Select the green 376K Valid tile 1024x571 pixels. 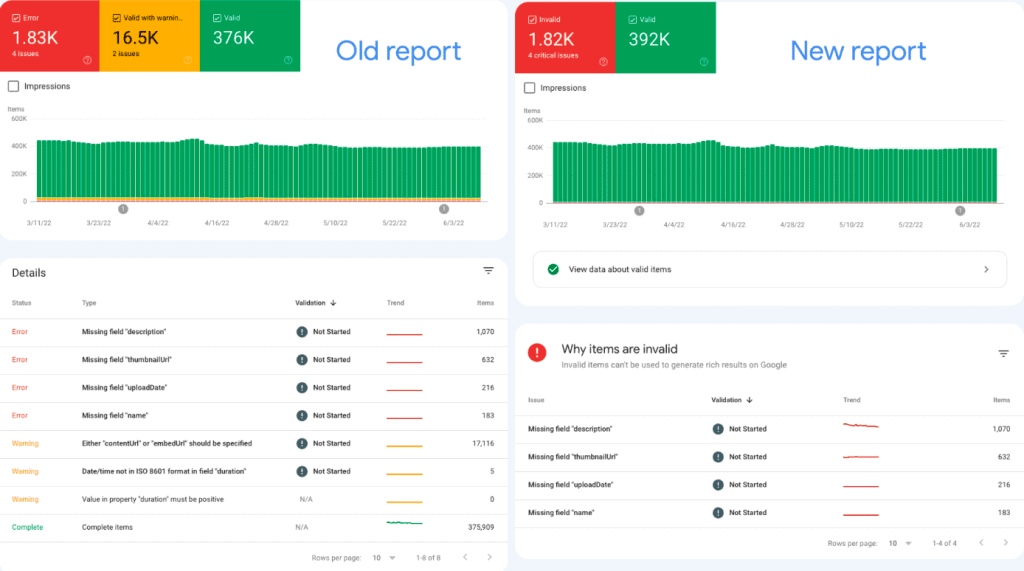pos(250,36)
